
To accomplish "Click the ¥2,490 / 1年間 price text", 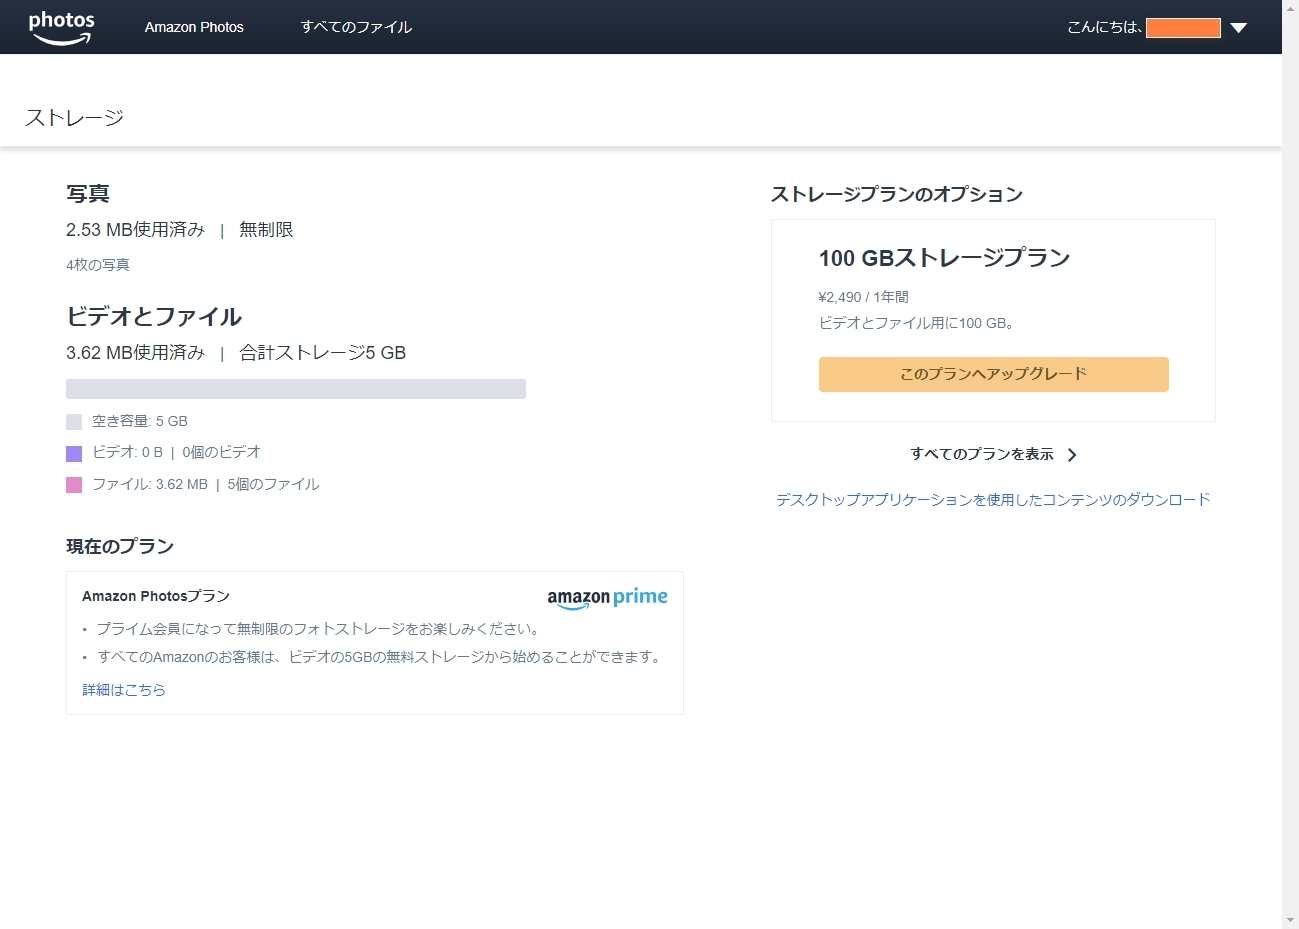I will tap(863, 297).
